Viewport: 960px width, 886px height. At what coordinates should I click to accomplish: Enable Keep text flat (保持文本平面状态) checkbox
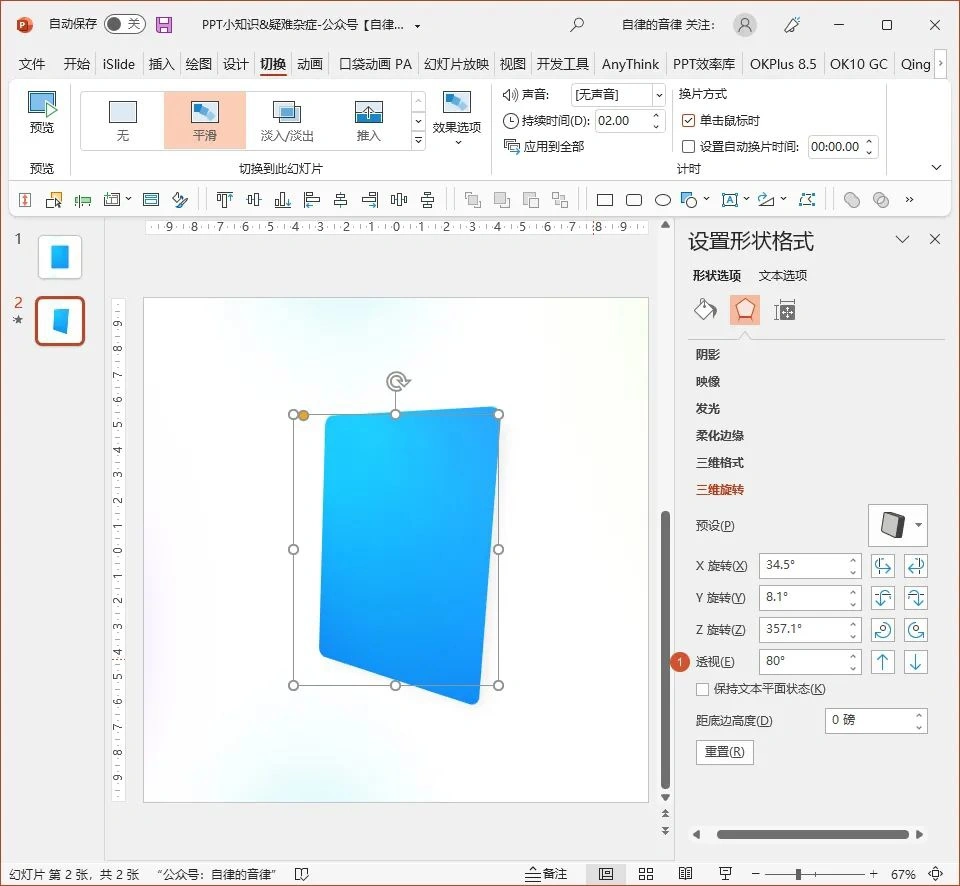click(x=703, y=689)
